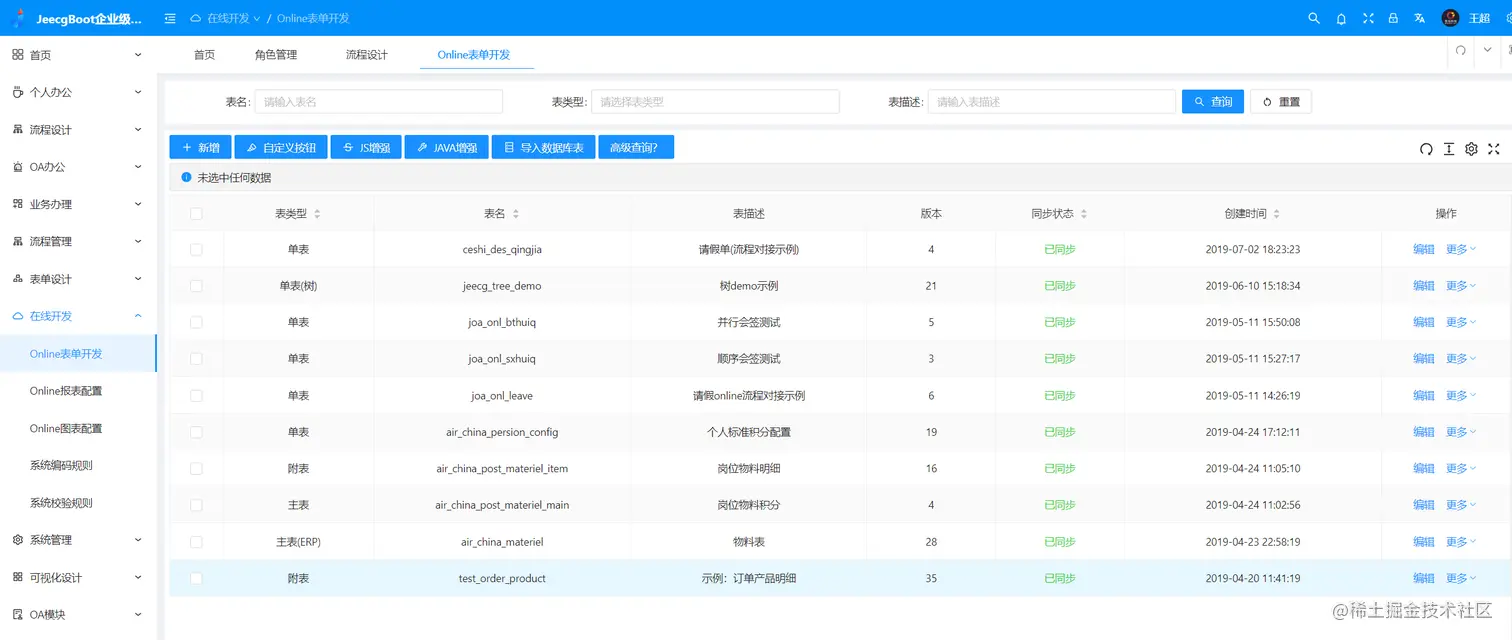Expand 更多 menu for joa_onl_leave row
1512x640 pixels.
[x=1461, y=395]
